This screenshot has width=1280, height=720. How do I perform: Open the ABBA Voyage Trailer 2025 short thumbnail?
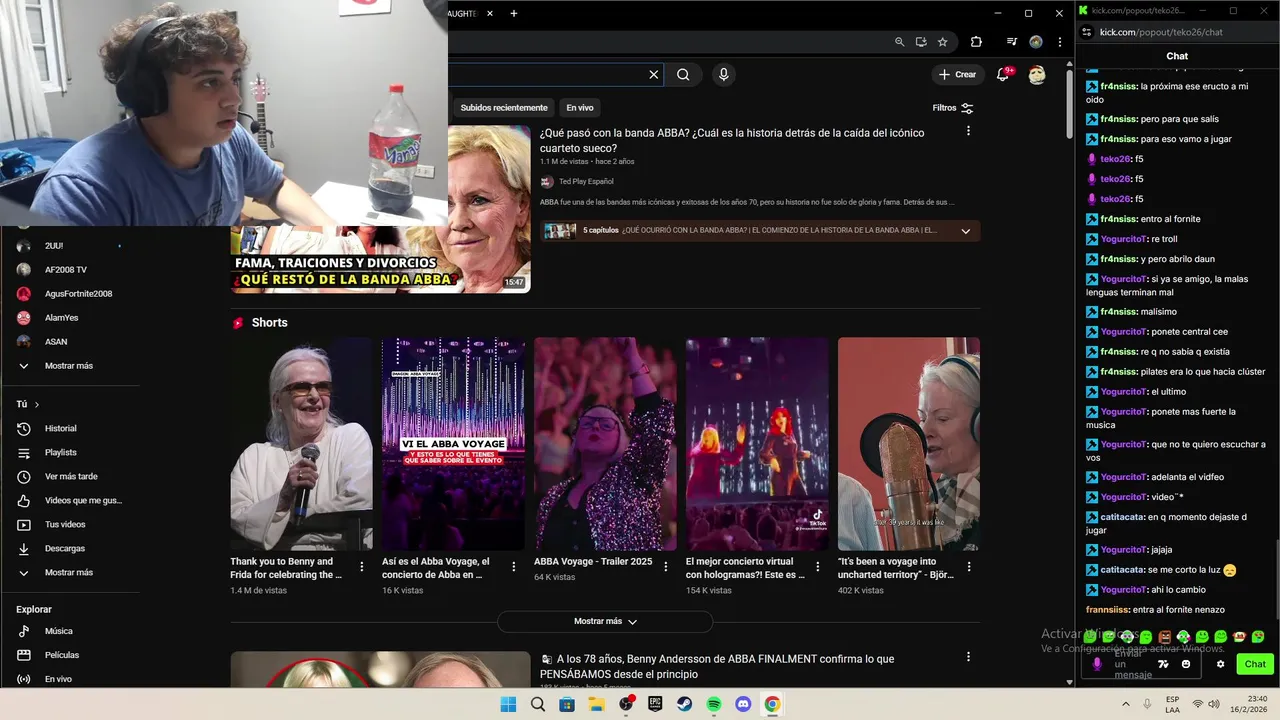click(x=605, y=444)
